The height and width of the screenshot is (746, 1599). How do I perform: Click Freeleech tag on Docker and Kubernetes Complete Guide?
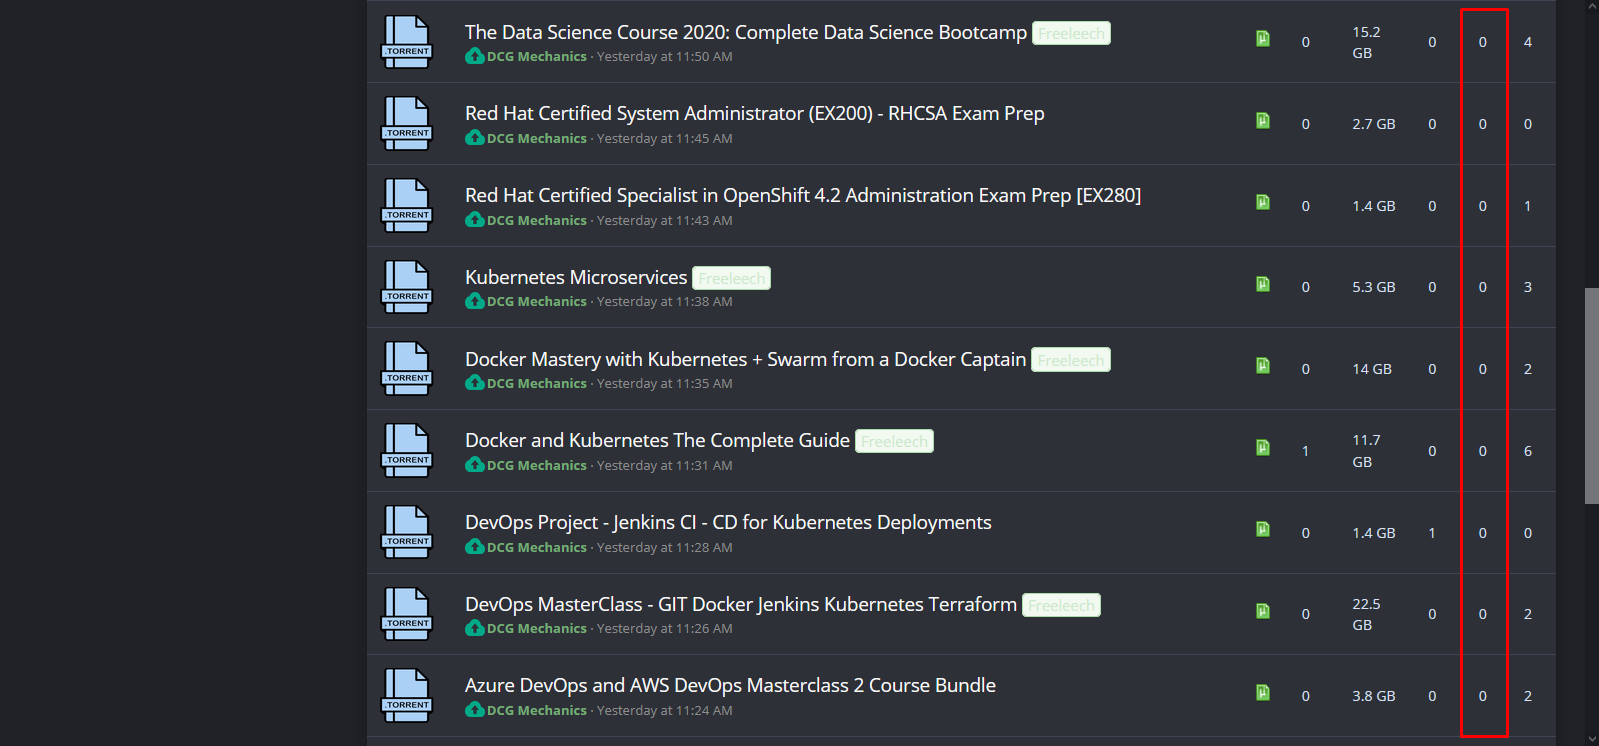[894, 441]
